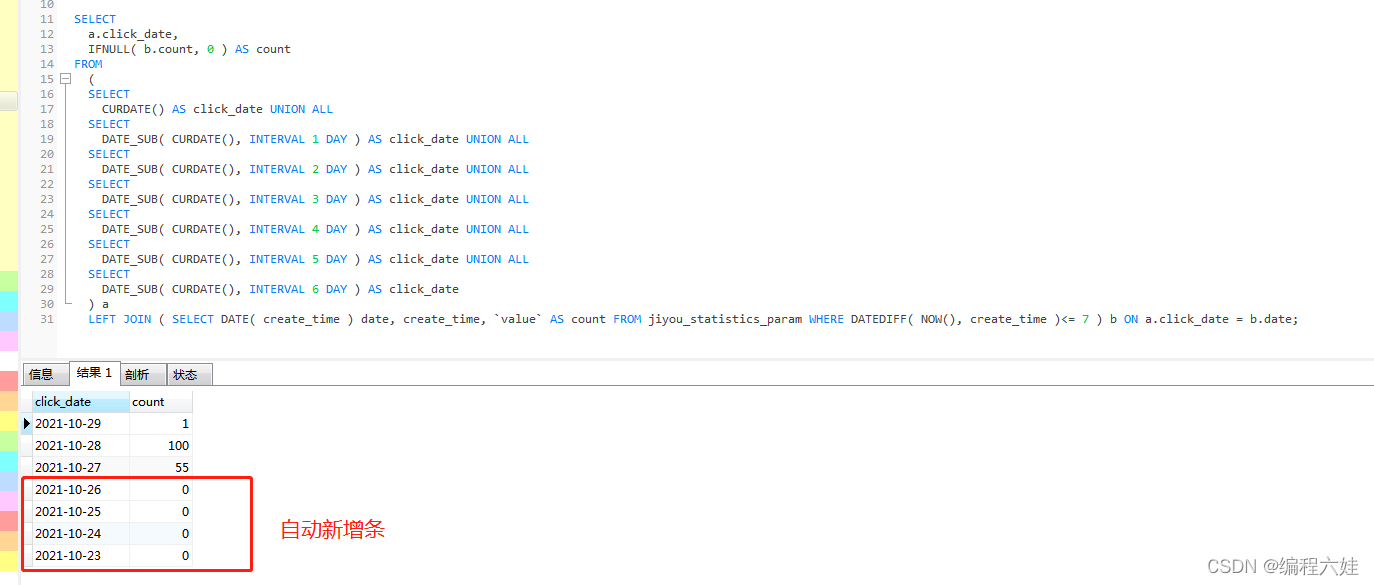Click the count cell in the 2021-10-26 row
Image resolution: width=1374 pixels, height=585 pixels.
point(161,490)
